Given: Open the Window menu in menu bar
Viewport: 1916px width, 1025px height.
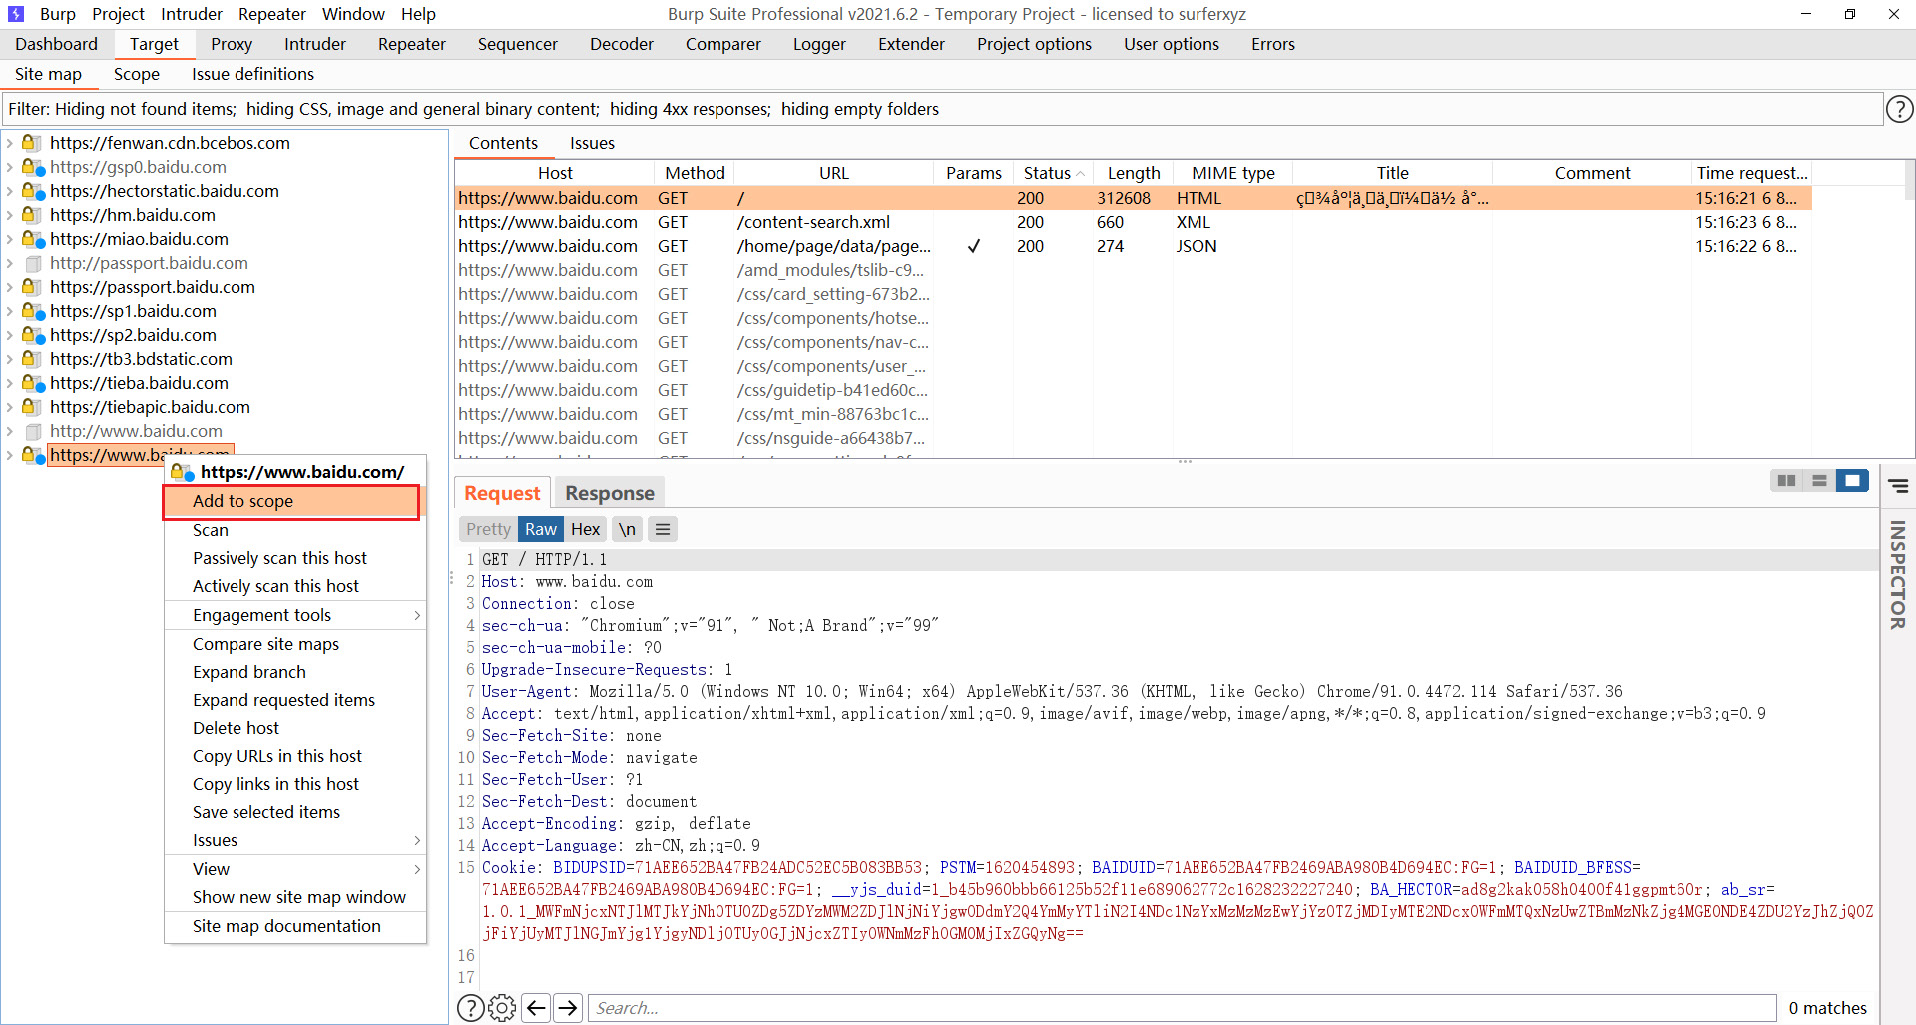Looking at the screenshot, I should point(353,14).
